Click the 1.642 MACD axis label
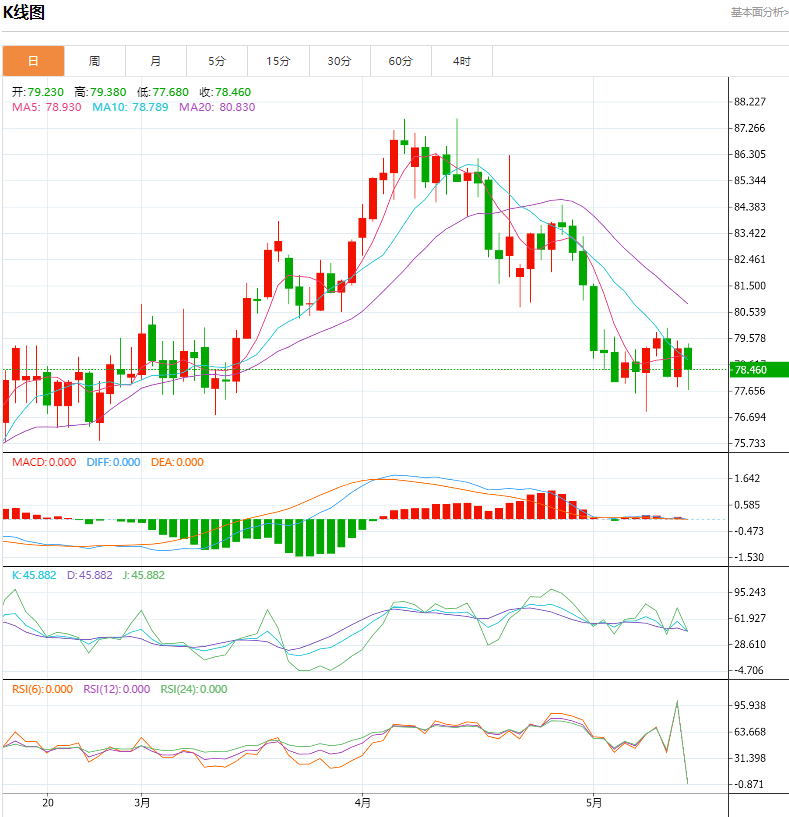The width and height of the screenshot is (789, 817). tap(747, 478)
